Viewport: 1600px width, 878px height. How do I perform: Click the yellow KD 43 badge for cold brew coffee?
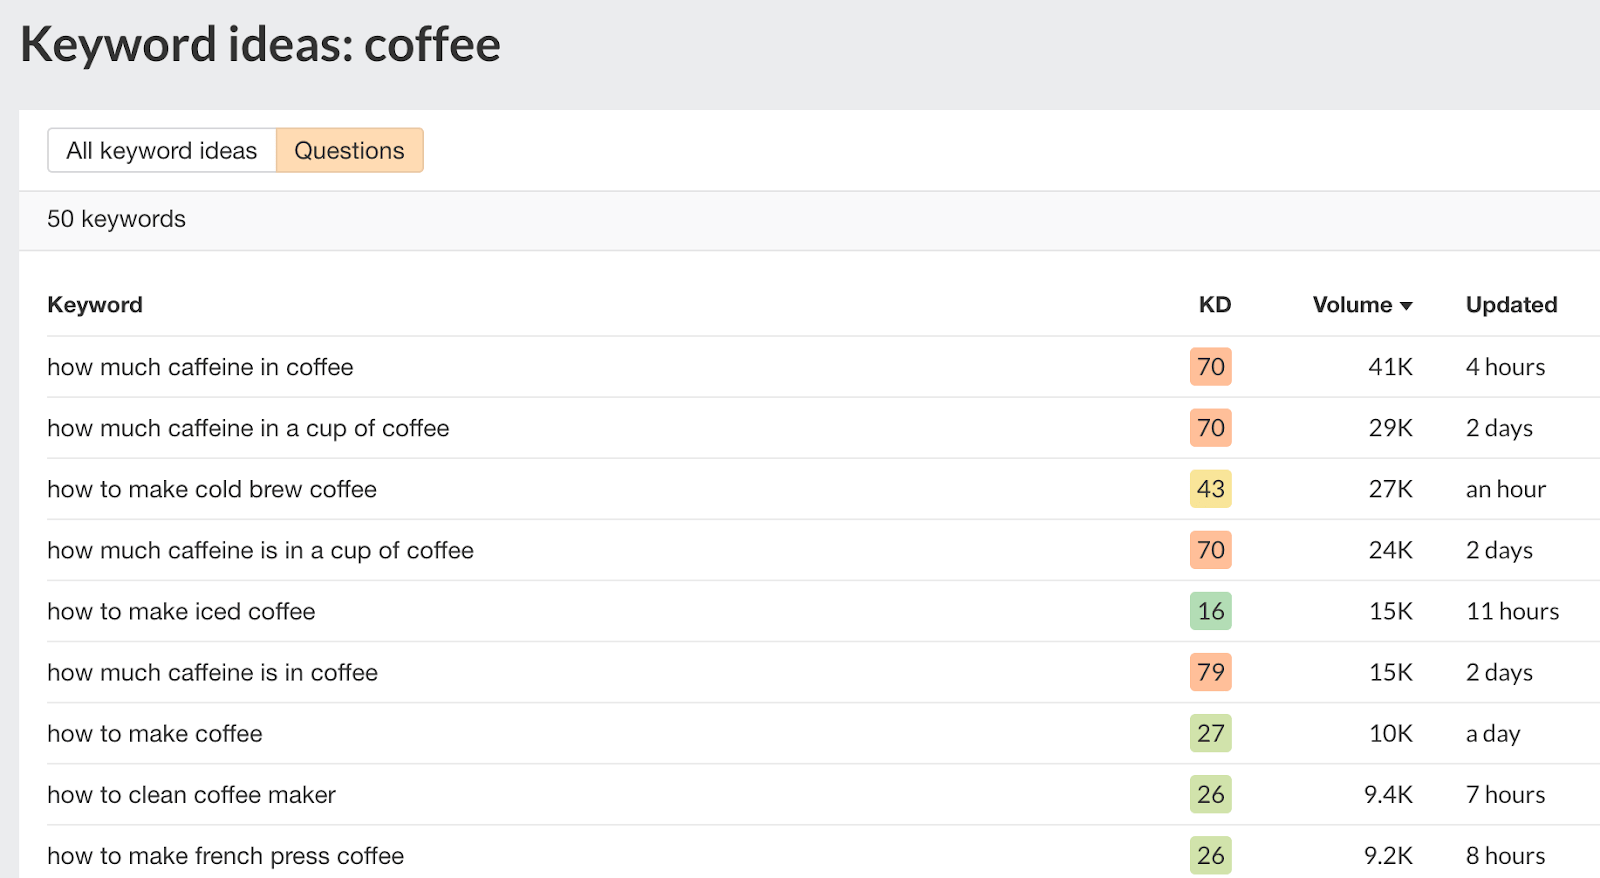click(1210, 489)
